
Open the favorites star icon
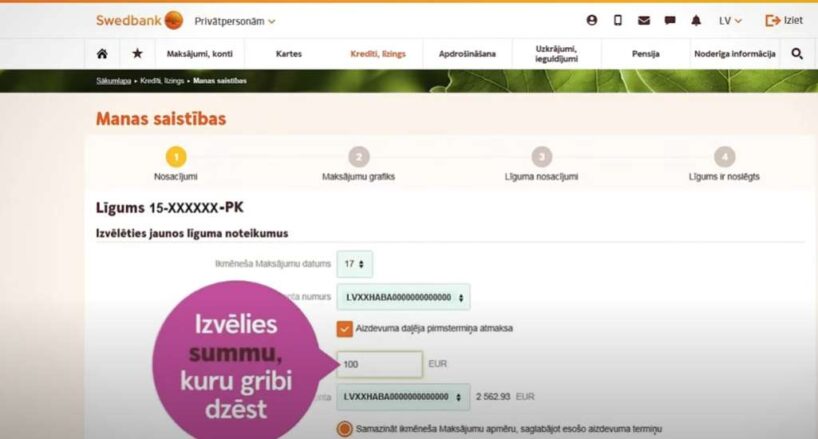137,53
